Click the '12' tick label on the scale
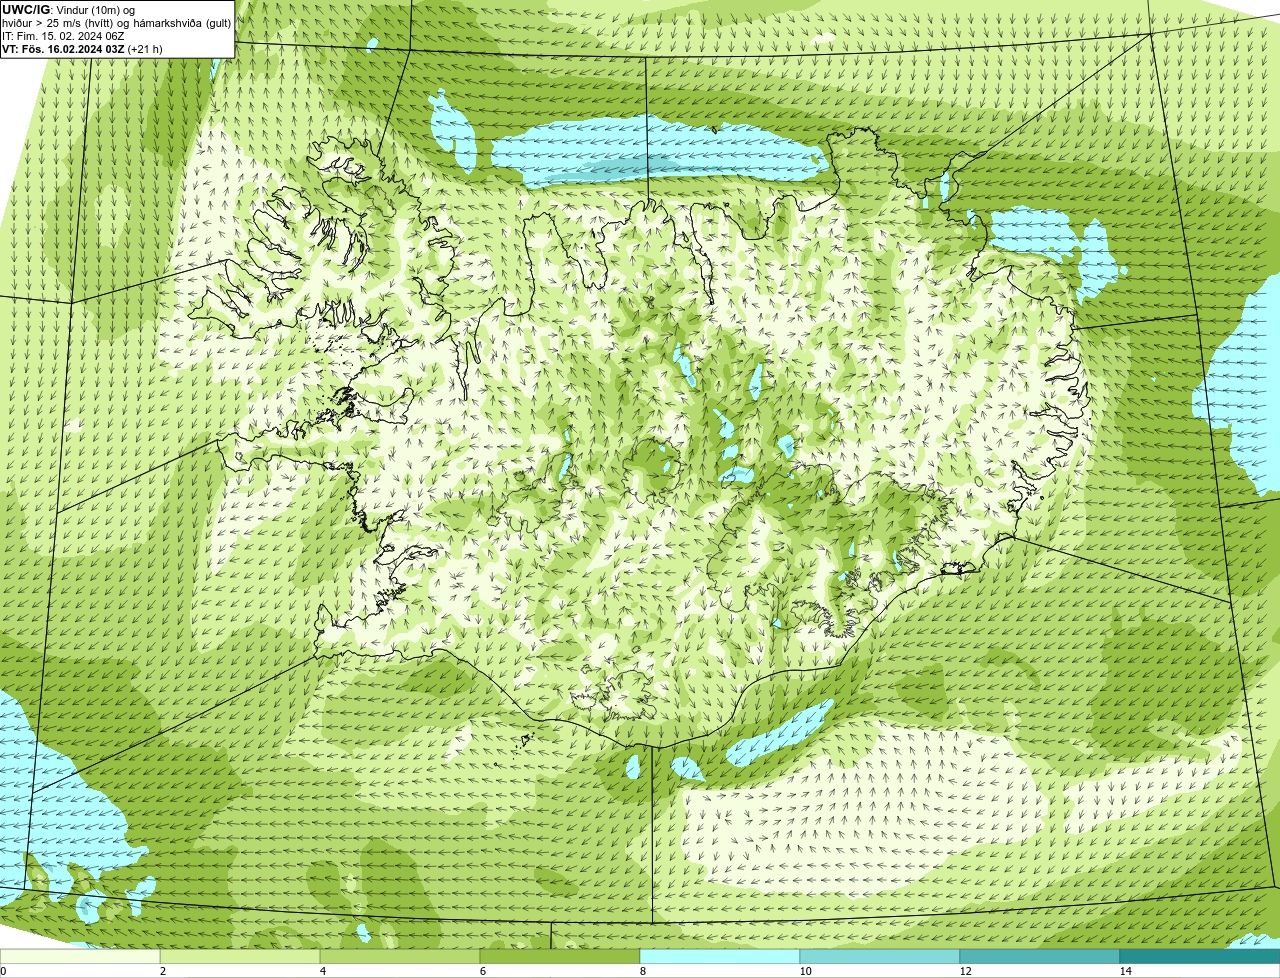Image resolution: width=1280 pixels, height=978 pixels. (965, 971)
